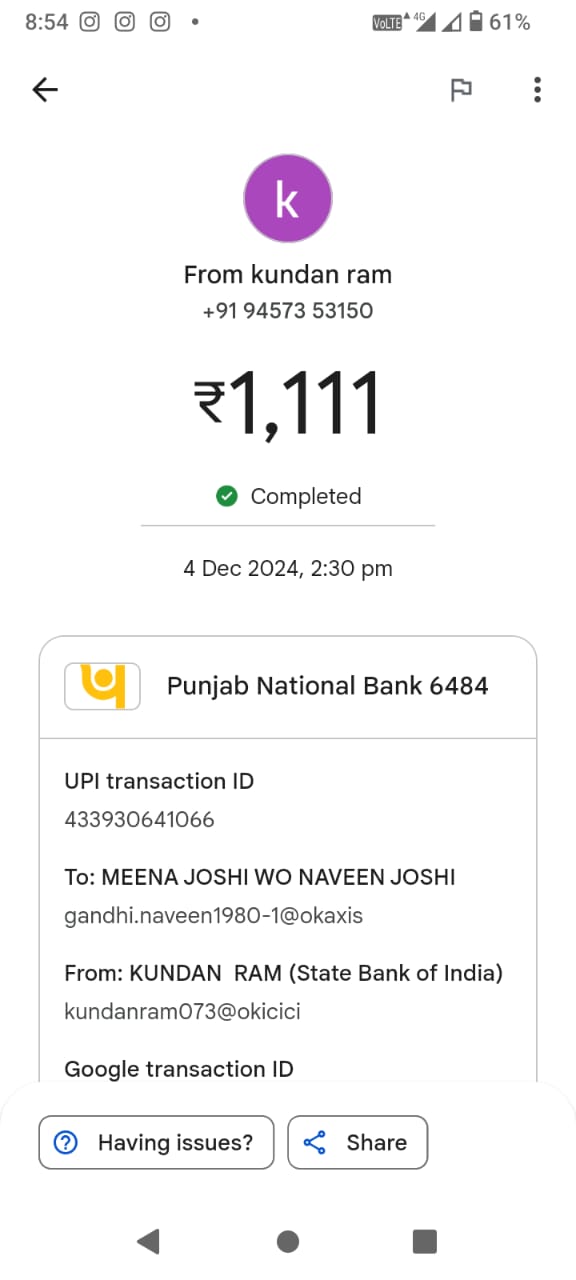Tap the Punjab National Bank 6484 header

tap(288, 686)
